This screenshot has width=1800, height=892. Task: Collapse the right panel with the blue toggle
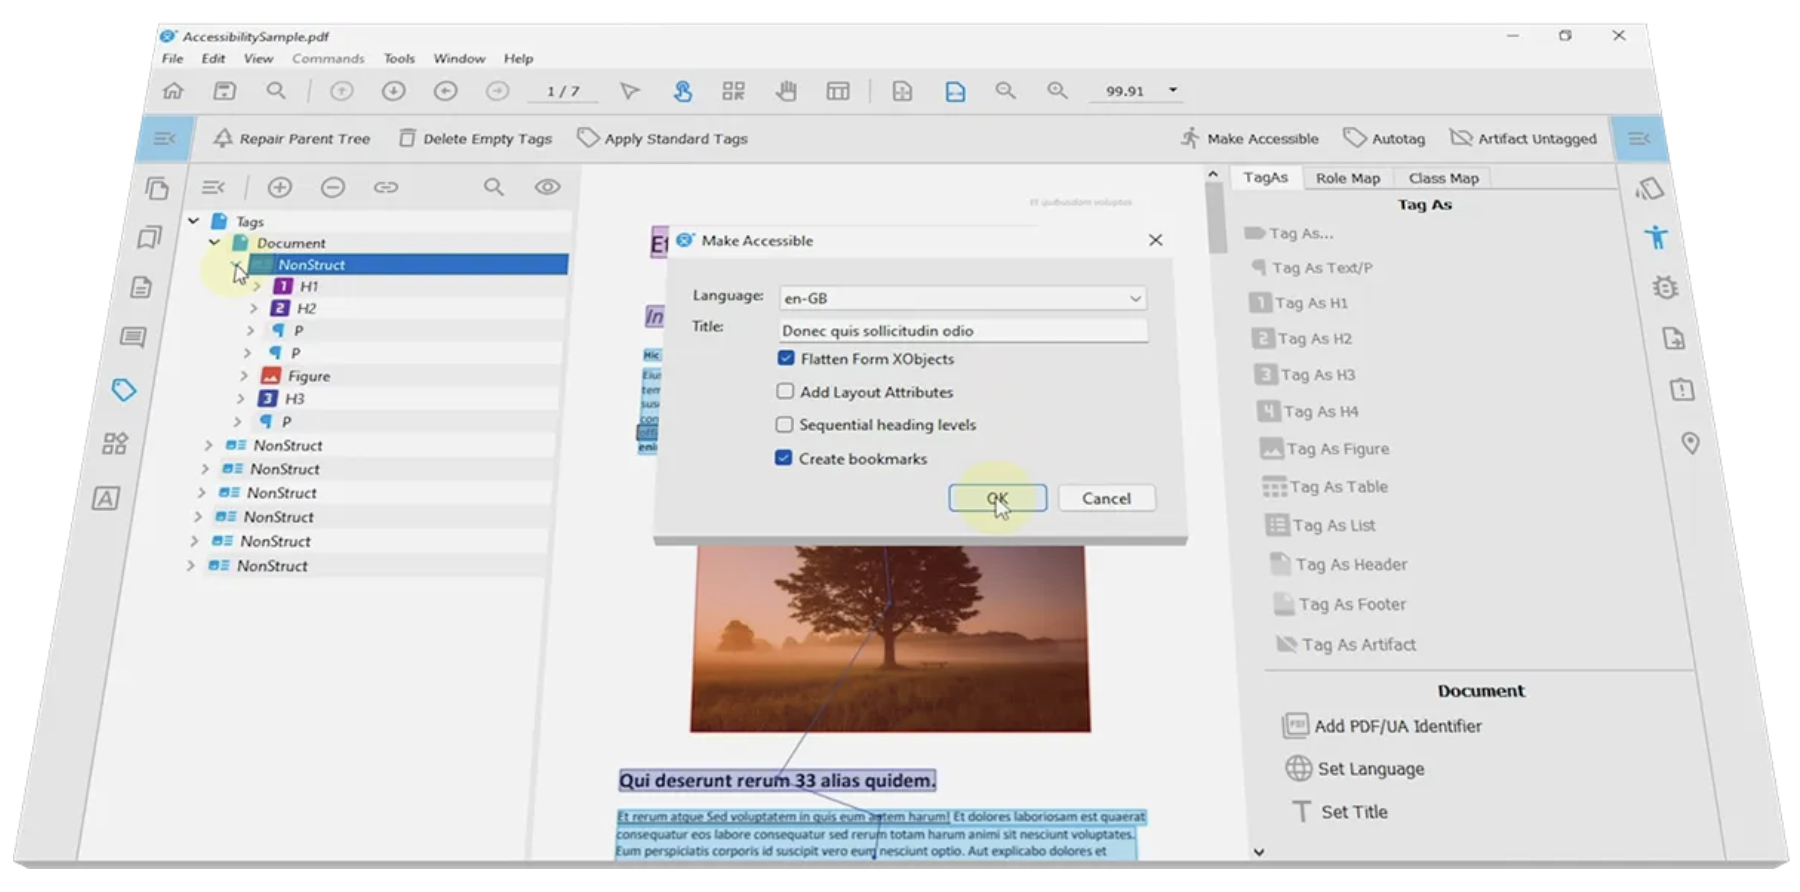tap(1640, 138)
